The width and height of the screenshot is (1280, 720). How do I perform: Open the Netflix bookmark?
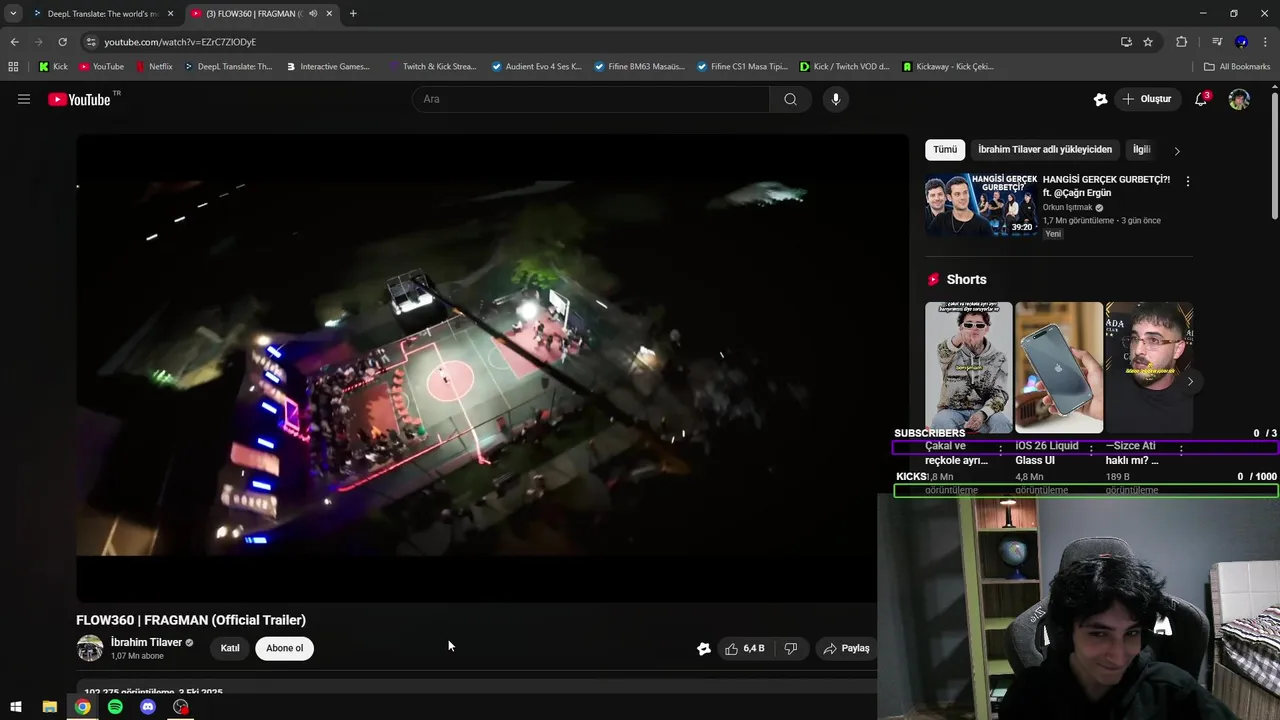pos(153,67)
